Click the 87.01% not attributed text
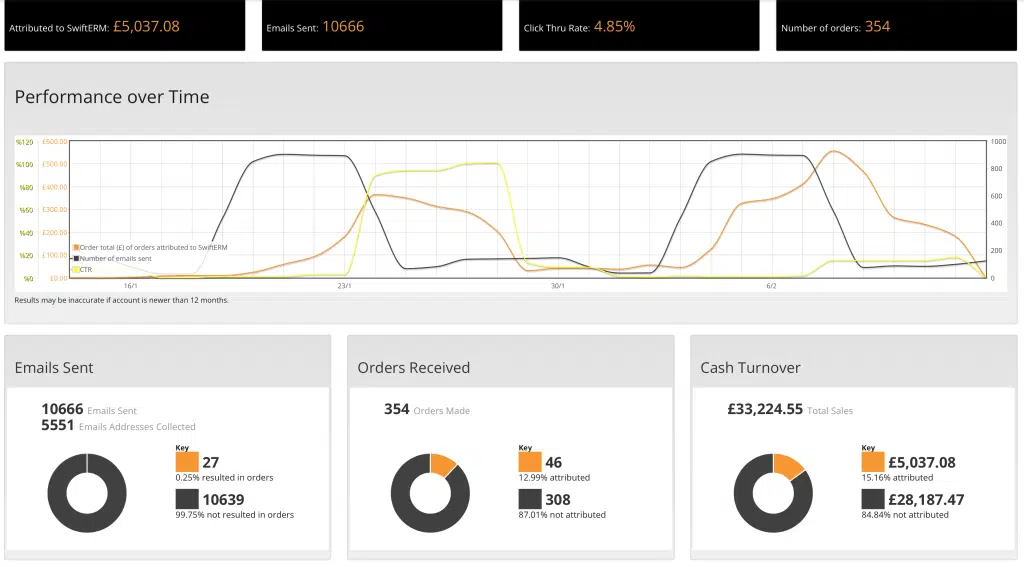Screen dimensions: 1024x567 click(x=562, y=515)
